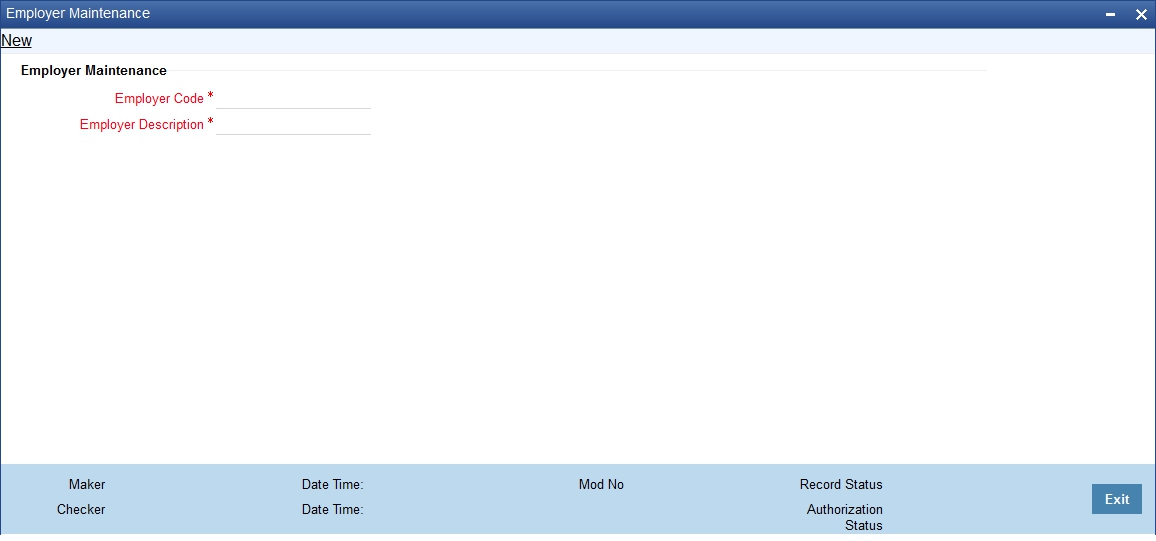1156x541 pixels.
Task: Click the Employer Maintenance section heading
Action: 94,71
